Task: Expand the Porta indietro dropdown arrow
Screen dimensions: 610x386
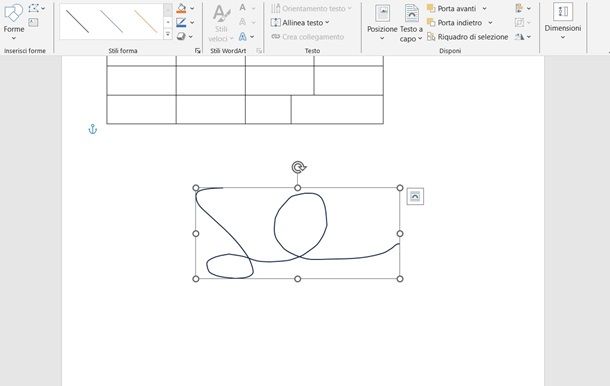Action: tap(490, 23)
